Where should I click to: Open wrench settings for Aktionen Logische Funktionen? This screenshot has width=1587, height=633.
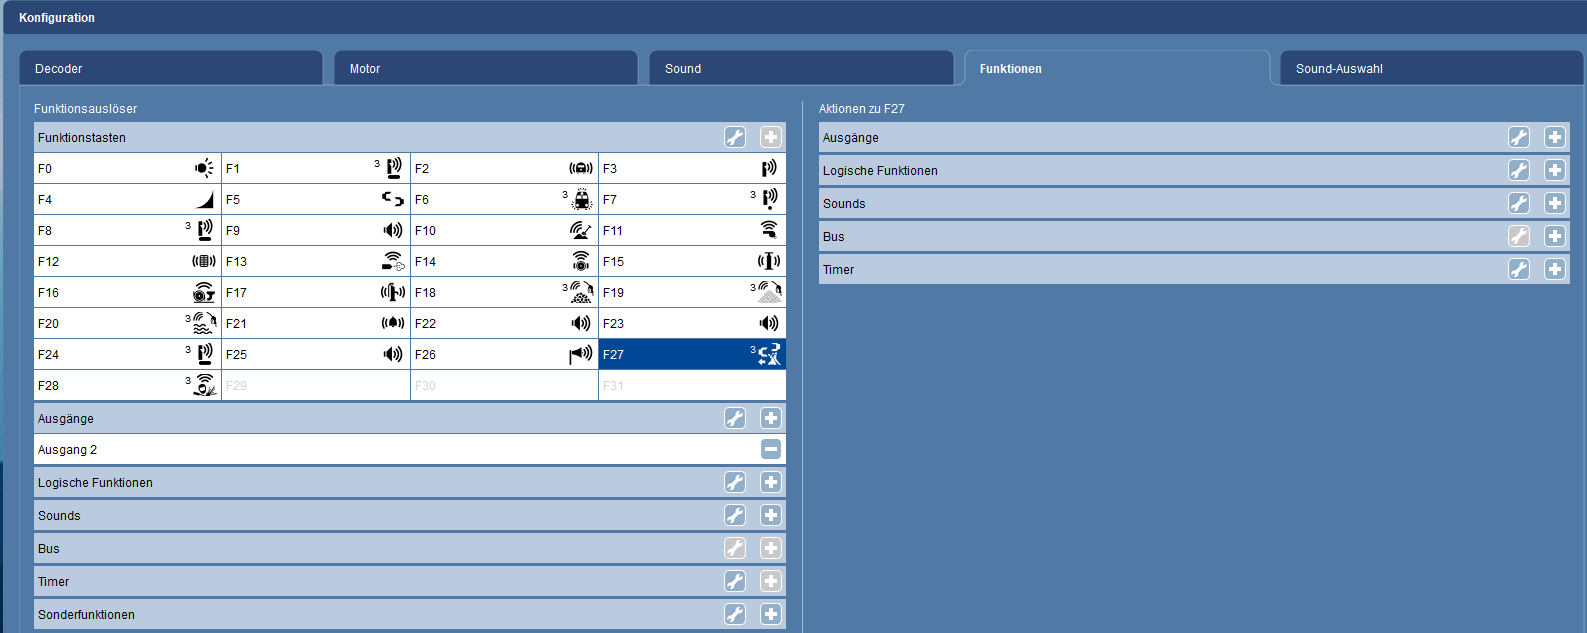point(1519,171)
